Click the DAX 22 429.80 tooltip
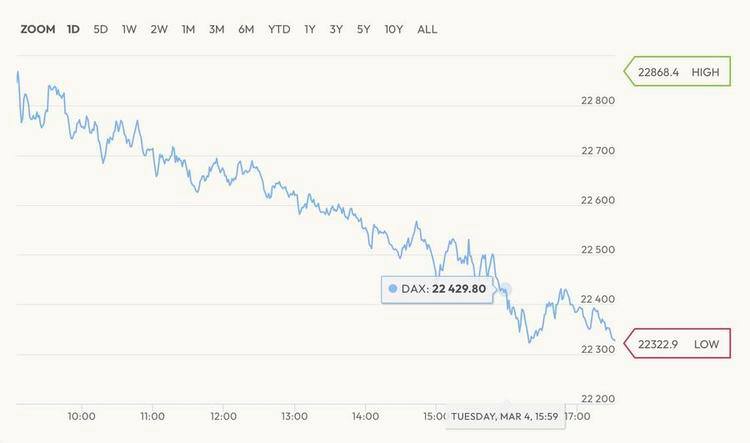 440,290
